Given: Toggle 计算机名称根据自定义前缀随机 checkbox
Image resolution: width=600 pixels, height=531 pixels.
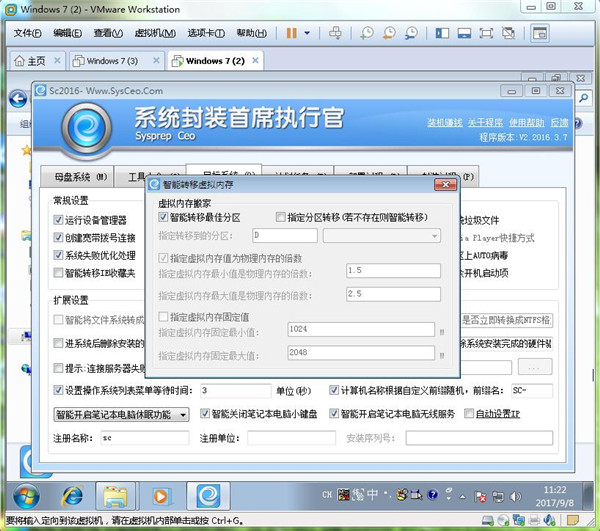Looking at the screenshot, I should pyautogui.click(x=334, y=390).
